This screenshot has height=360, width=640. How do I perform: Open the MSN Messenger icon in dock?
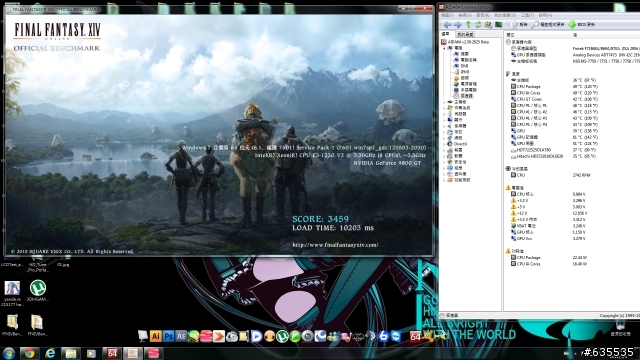(x=333, y=336)
